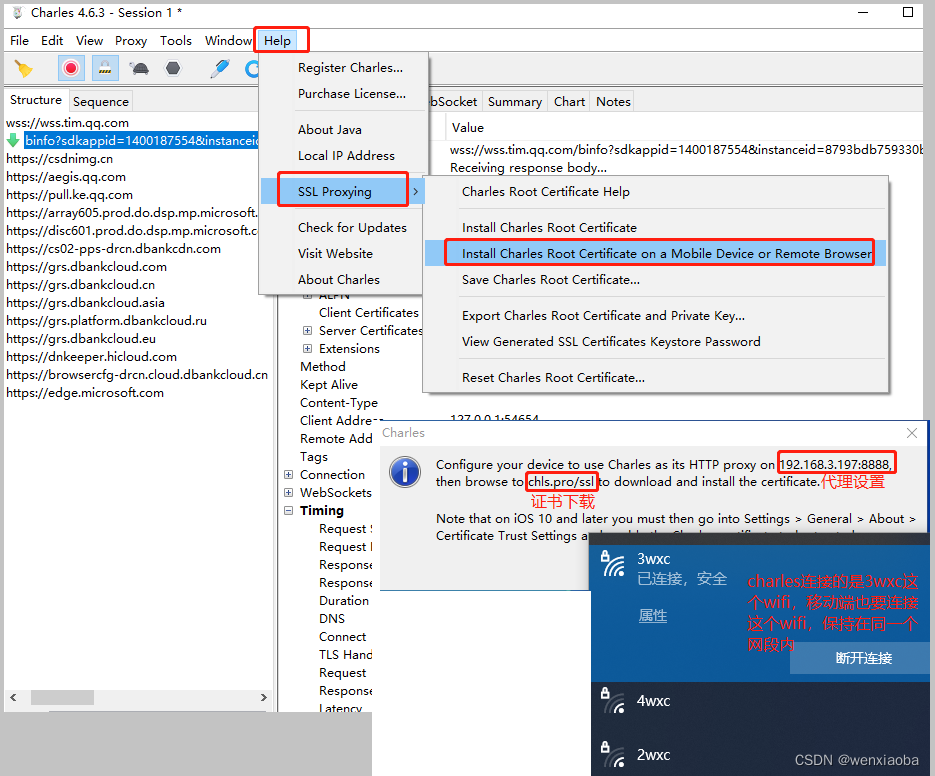Viewport: 935px width, 776px height.
Task: Toggle SSL proxying padlock toolbar icon
Action: click(x=105, y=68)
